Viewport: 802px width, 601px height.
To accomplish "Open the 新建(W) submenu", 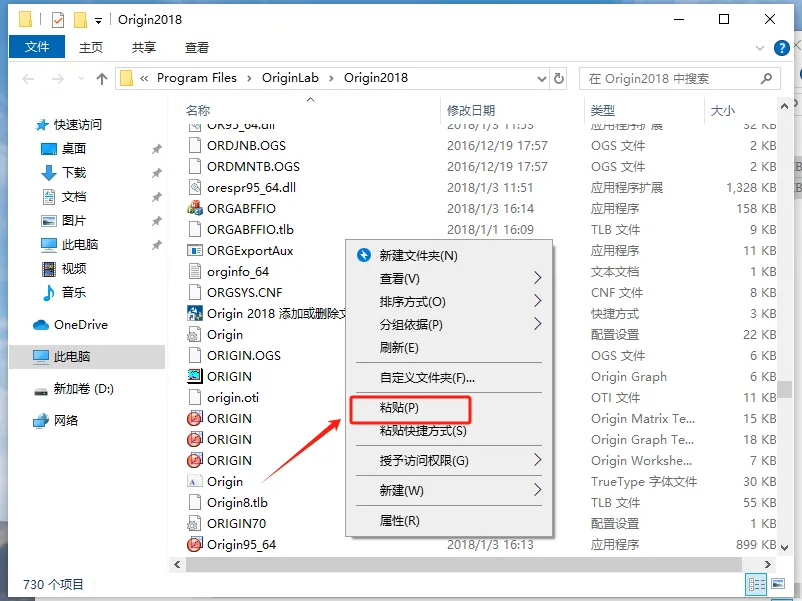I will coord(401,491).
